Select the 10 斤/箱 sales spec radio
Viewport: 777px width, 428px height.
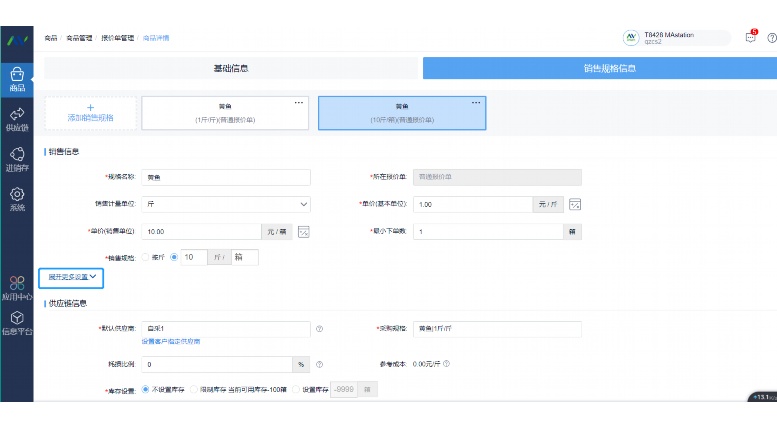tap(174, 257)
